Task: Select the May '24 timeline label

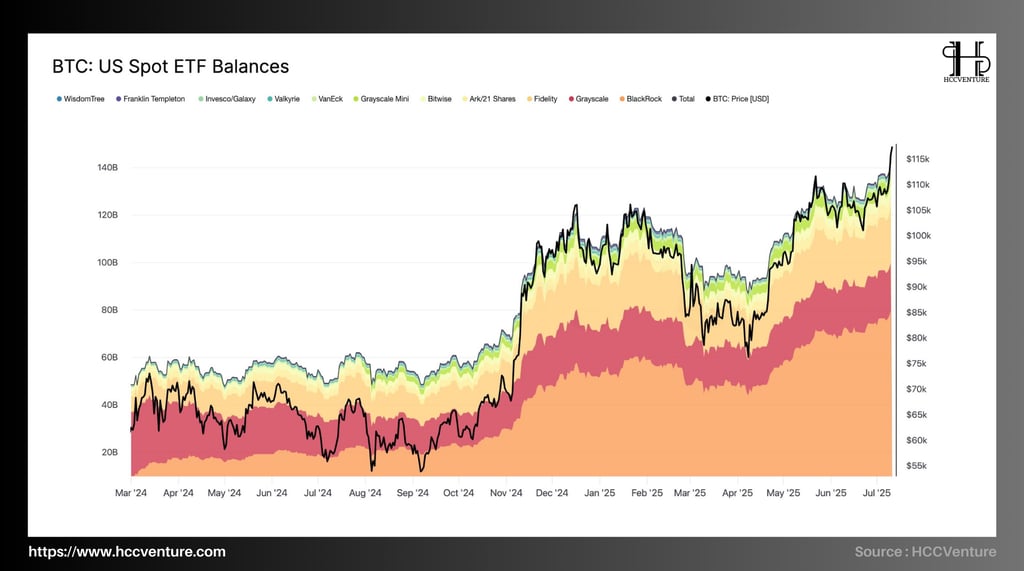Action: pos(224,493)
